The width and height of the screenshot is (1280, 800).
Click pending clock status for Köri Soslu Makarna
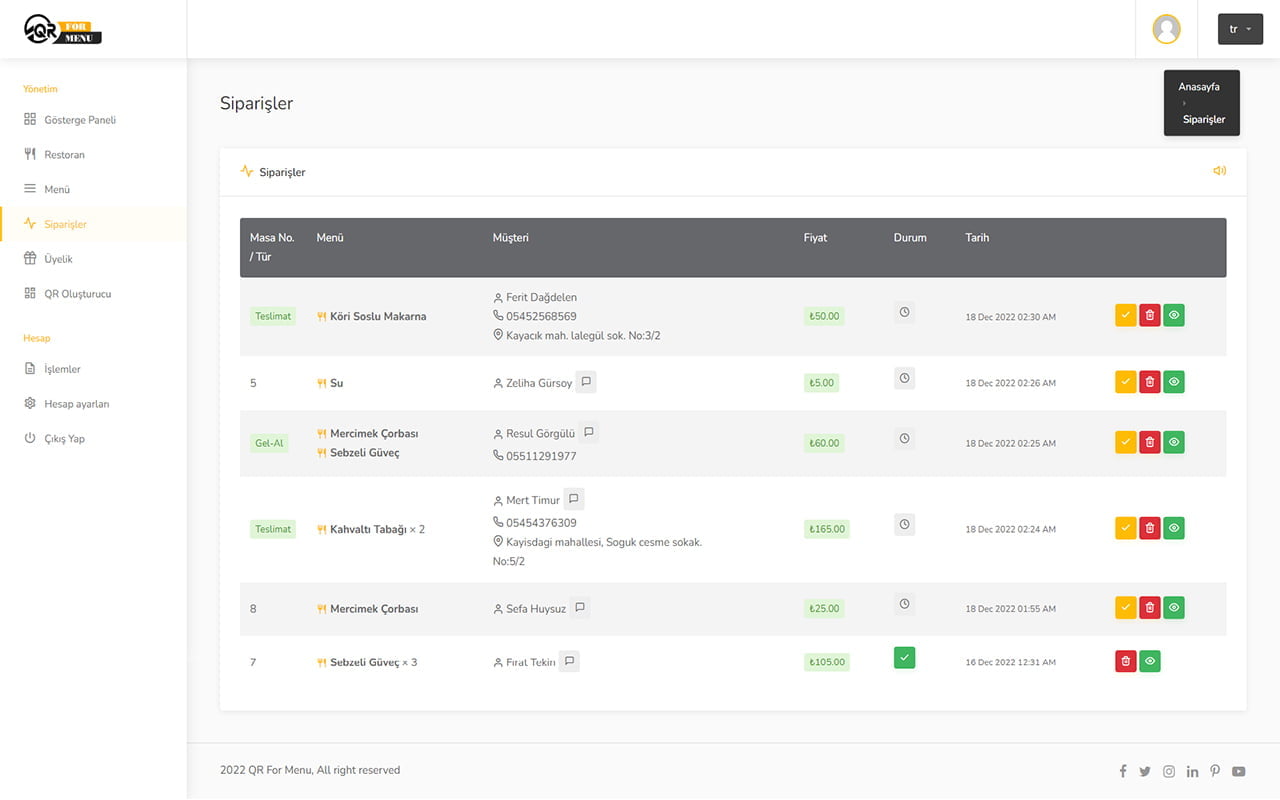(x=905, y=312)
